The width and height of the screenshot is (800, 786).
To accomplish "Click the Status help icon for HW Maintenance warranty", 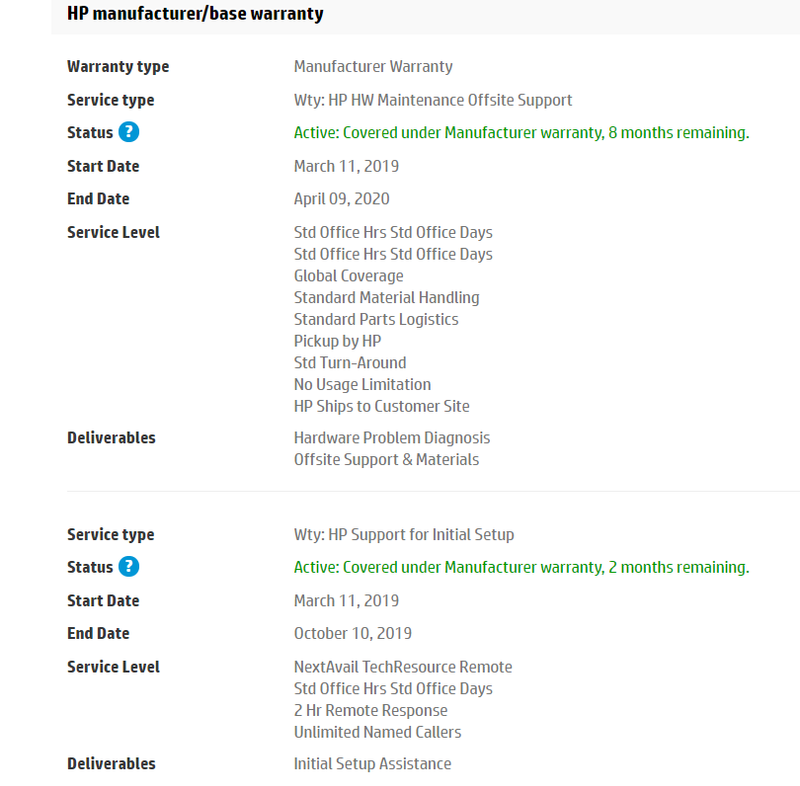I will coord(128,133).
